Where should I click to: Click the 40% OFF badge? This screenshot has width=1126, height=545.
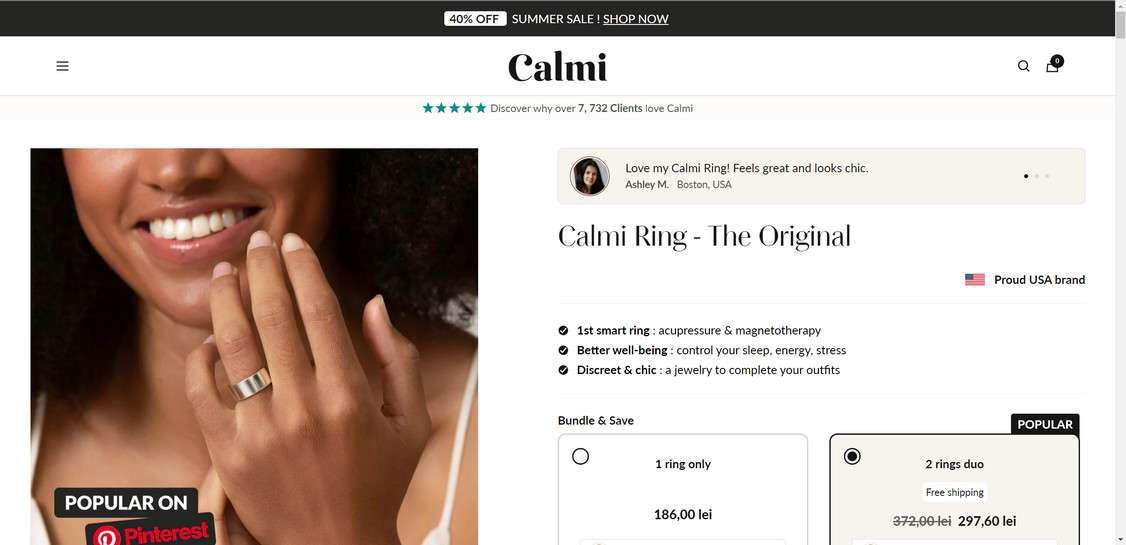pos(475,19)
